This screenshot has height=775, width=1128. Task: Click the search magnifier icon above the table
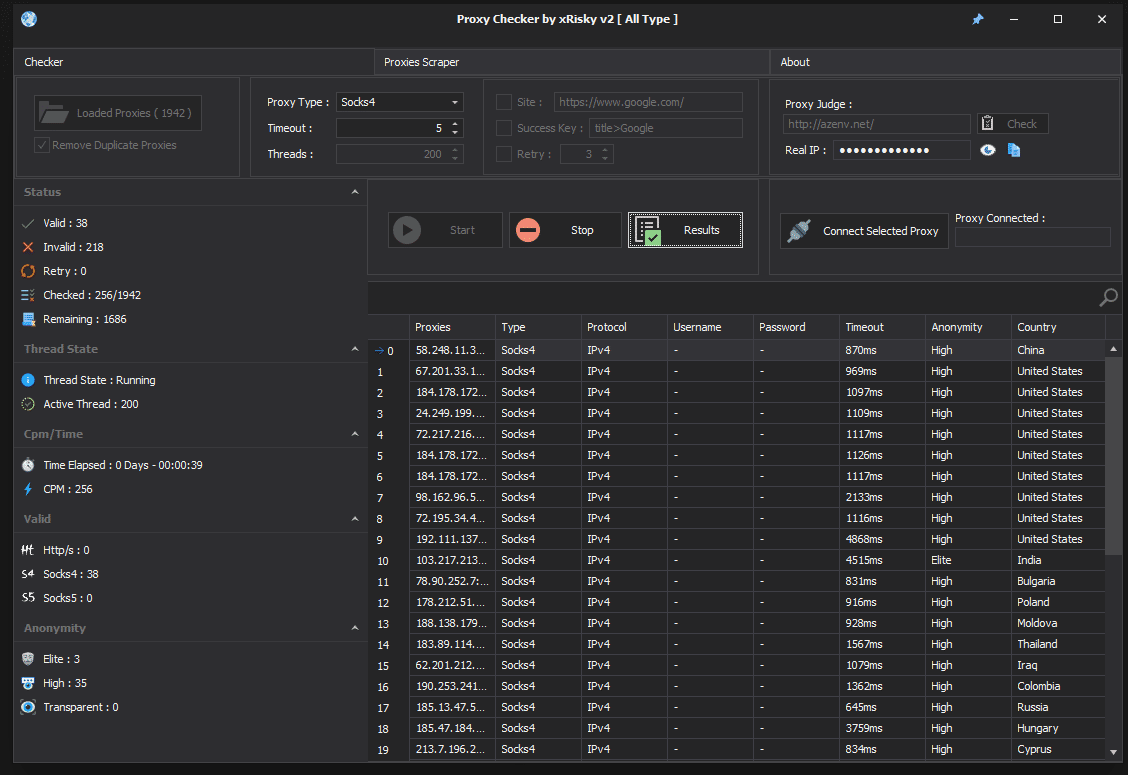click(x=1108, y=297)
